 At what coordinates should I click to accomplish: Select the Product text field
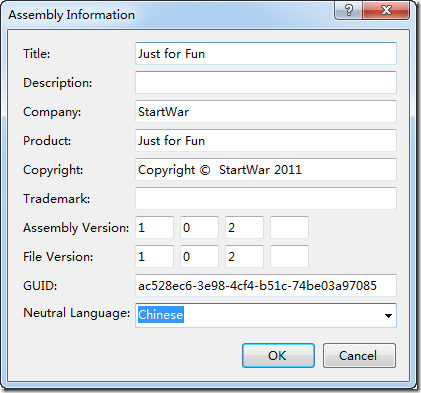click(266, 140)
